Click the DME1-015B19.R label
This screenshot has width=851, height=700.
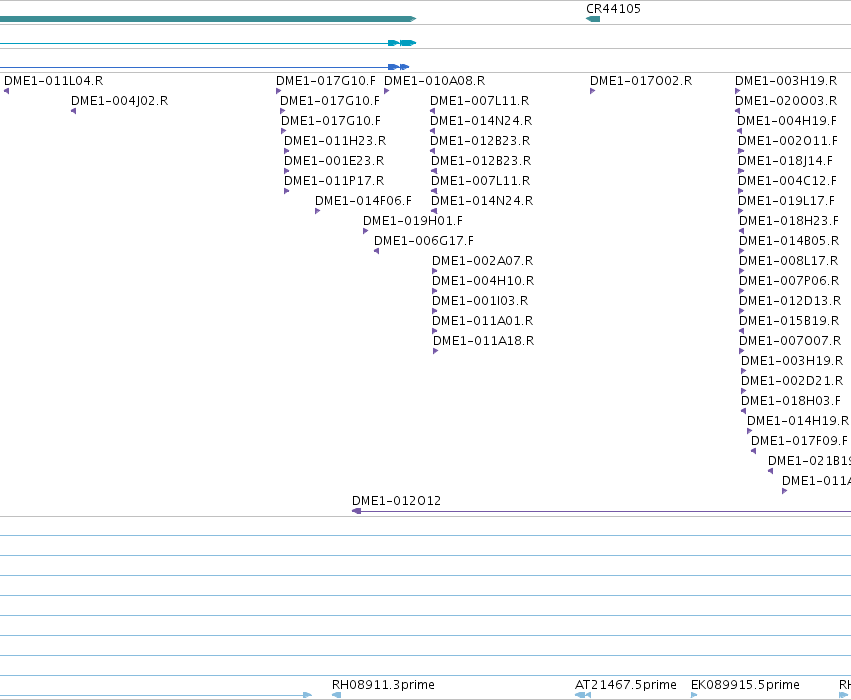(x=789, y=321)
